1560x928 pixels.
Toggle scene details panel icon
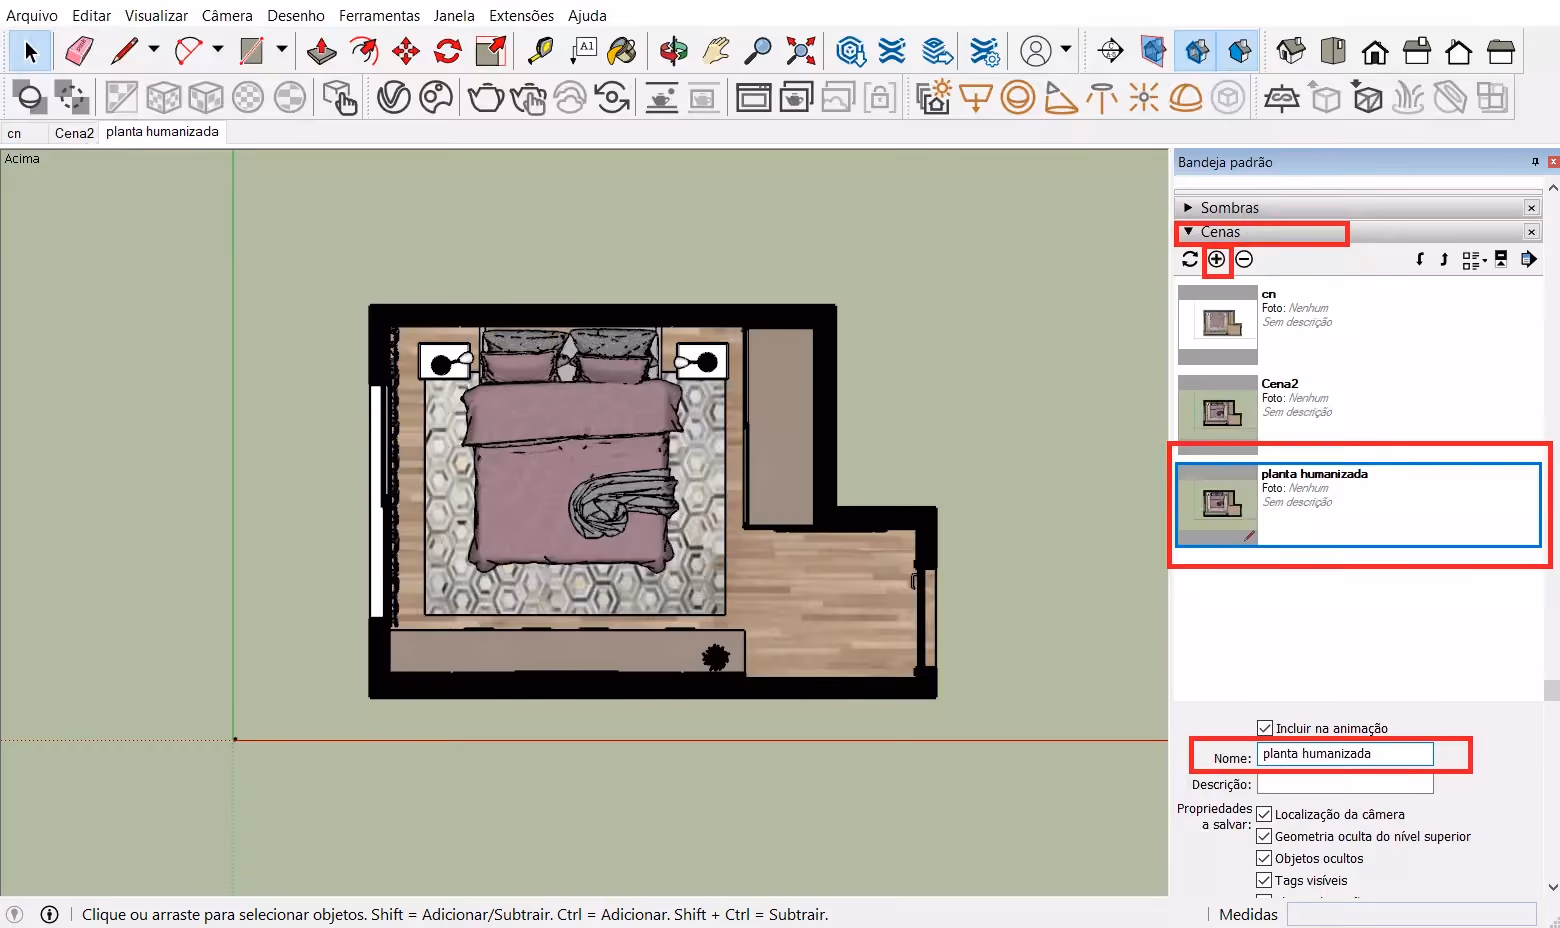(x=1501, y=259)
